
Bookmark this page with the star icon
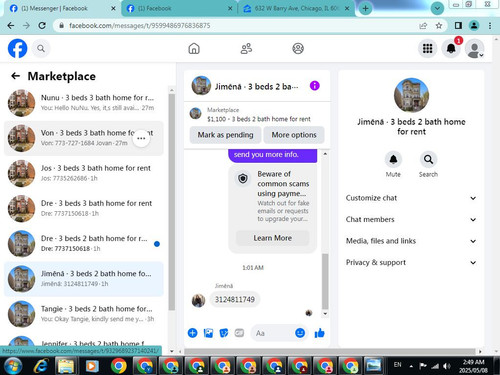(439, 26)
